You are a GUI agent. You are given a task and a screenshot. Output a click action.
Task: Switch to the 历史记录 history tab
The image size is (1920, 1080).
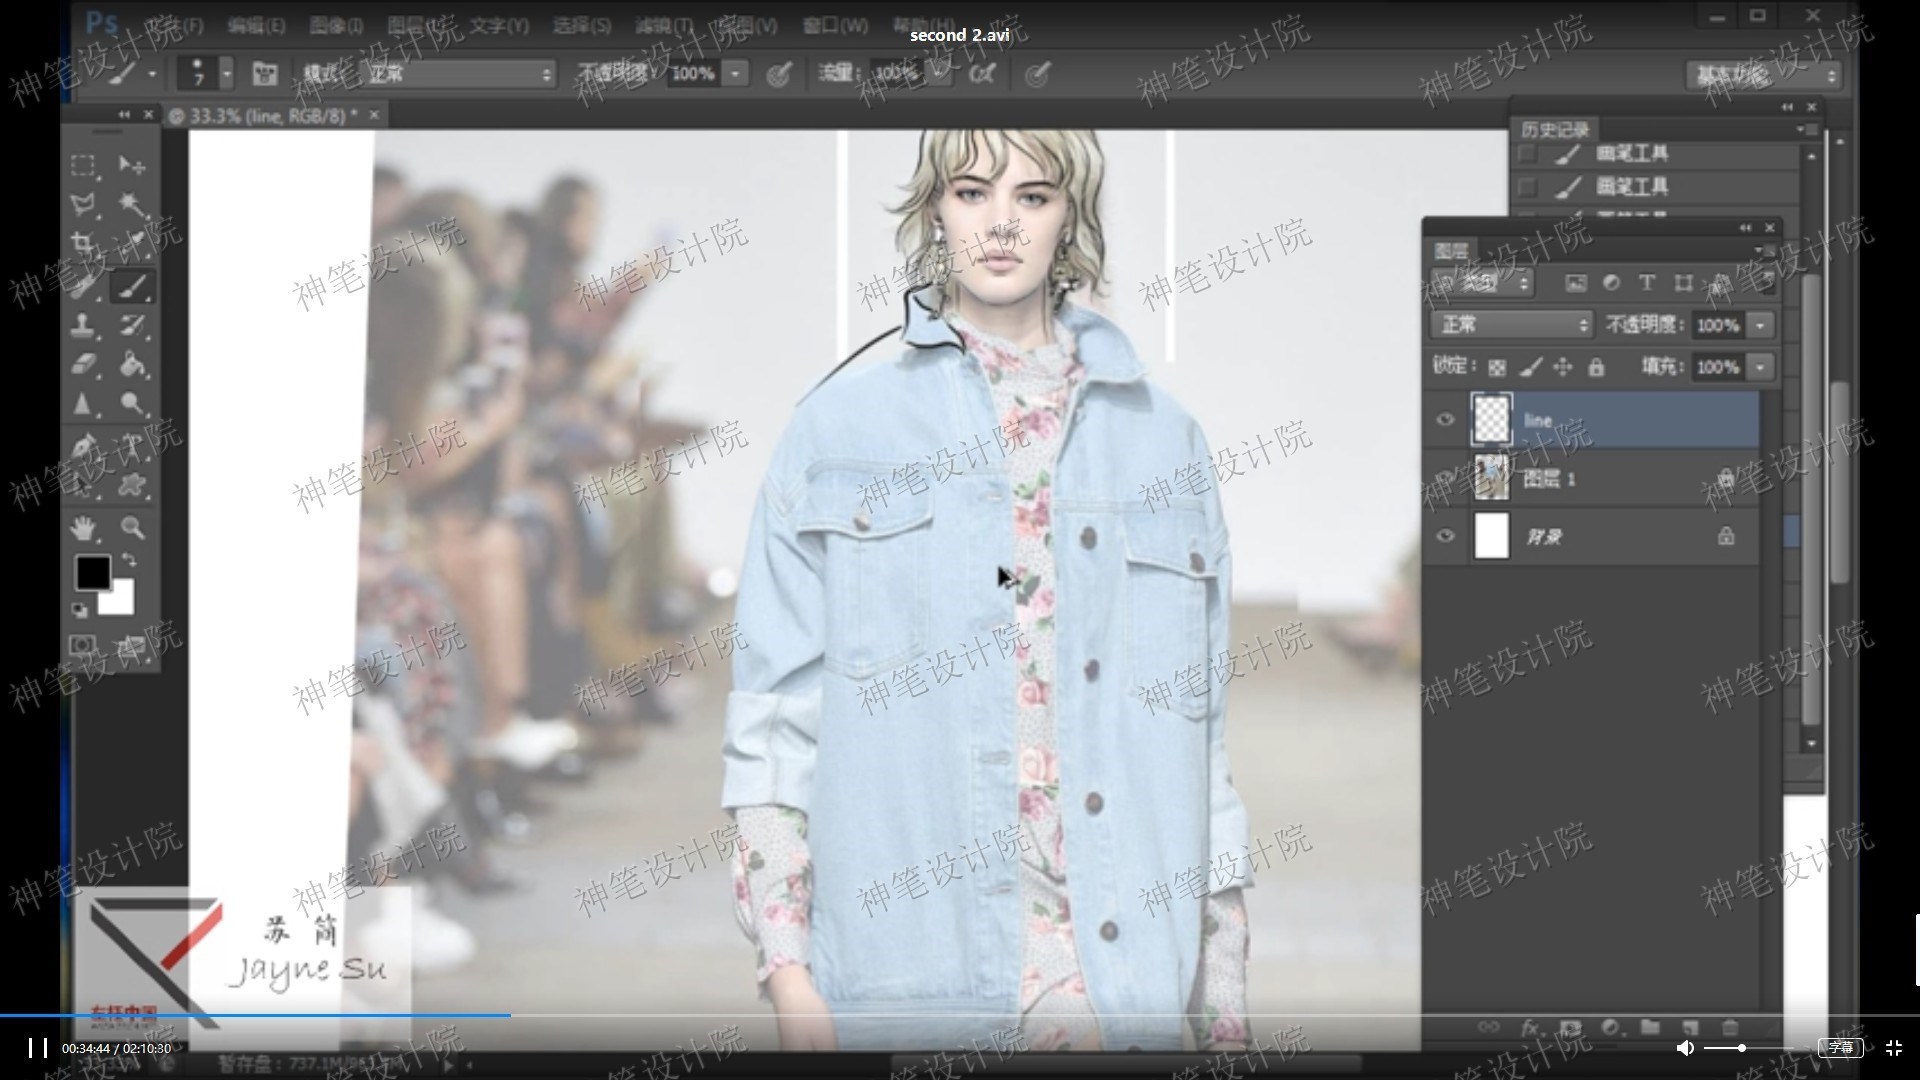point(1555,130)
